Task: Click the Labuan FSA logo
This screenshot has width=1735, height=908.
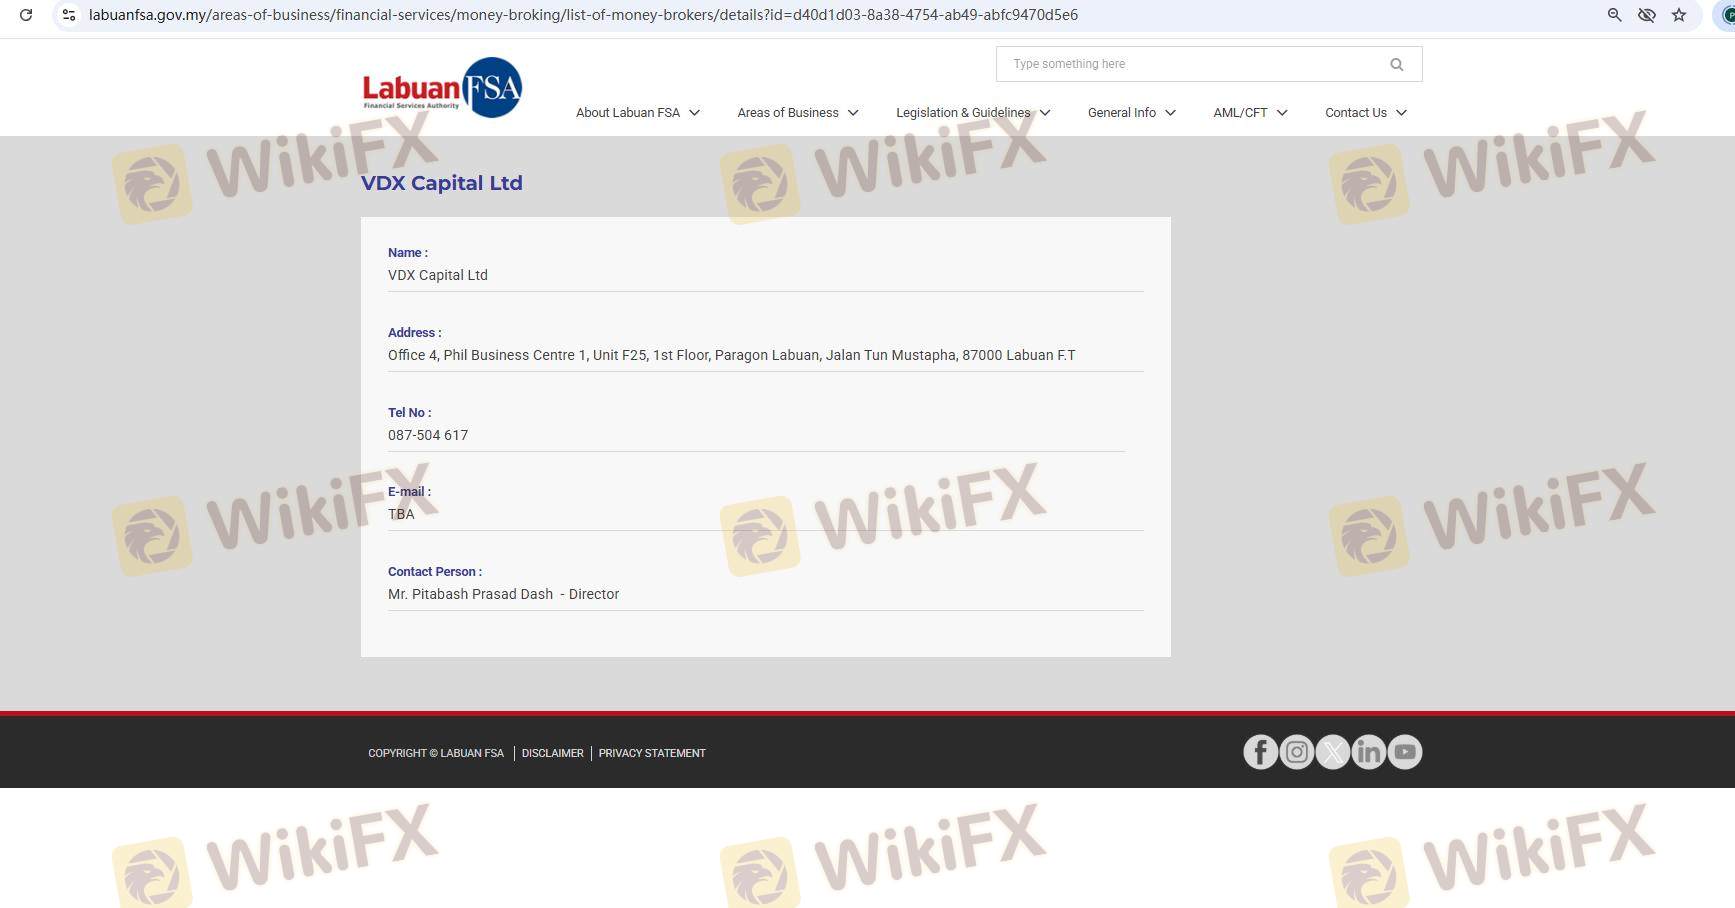Action: 441,88
